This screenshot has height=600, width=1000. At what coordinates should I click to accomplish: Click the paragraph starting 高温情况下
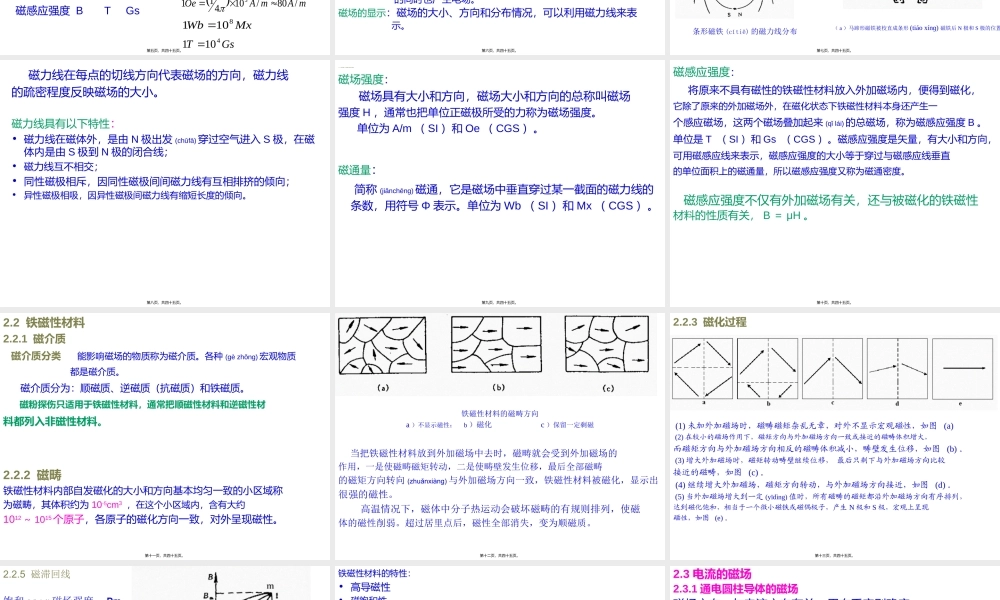tap(489, 516)
